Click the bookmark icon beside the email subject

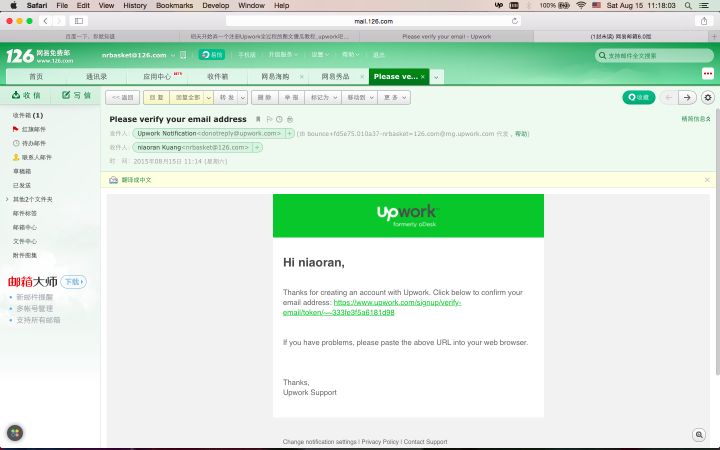point(258,119)
